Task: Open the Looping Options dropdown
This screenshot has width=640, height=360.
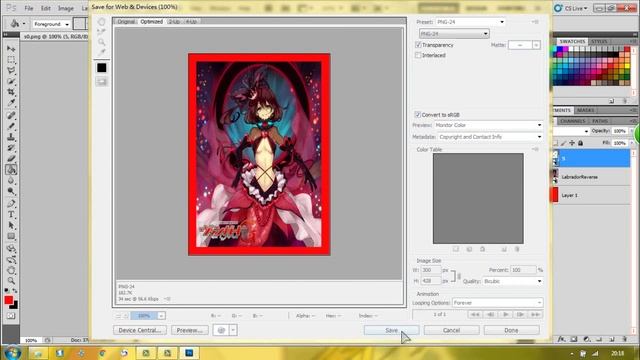Action: (498, 303)
